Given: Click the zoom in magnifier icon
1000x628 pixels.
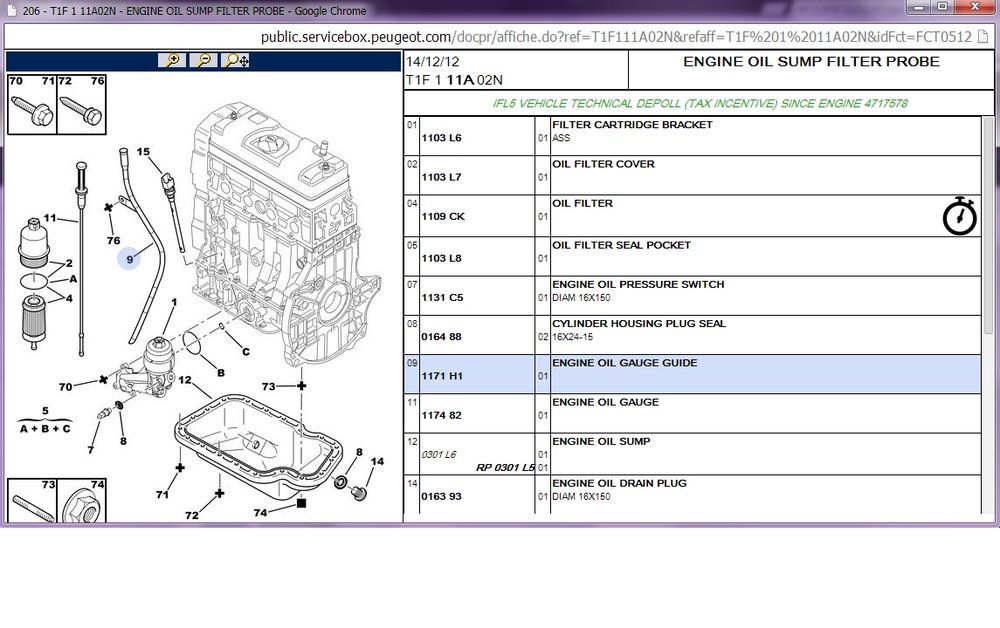Looking at the screenshot, I should pyautogui.click(x=172, y=61).
